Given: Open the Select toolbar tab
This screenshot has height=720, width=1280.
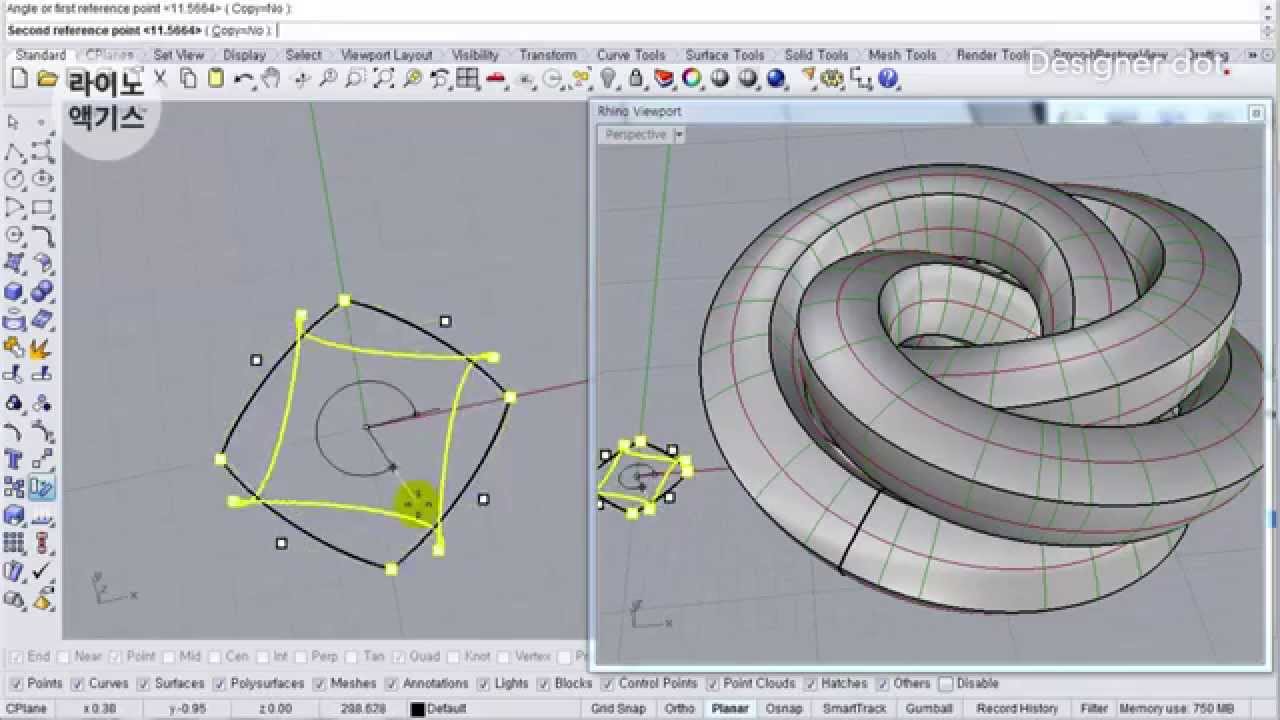Looking at the screenshot, I should pyautogui.click(x=303, y=55).
